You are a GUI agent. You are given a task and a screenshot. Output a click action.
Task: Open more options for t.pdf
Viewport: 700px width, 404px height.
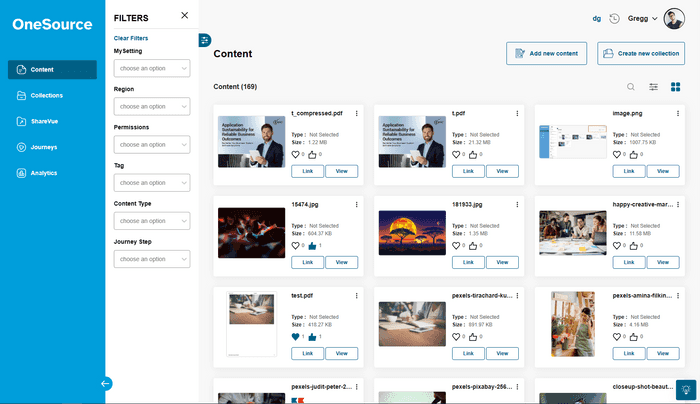(517, 113)
